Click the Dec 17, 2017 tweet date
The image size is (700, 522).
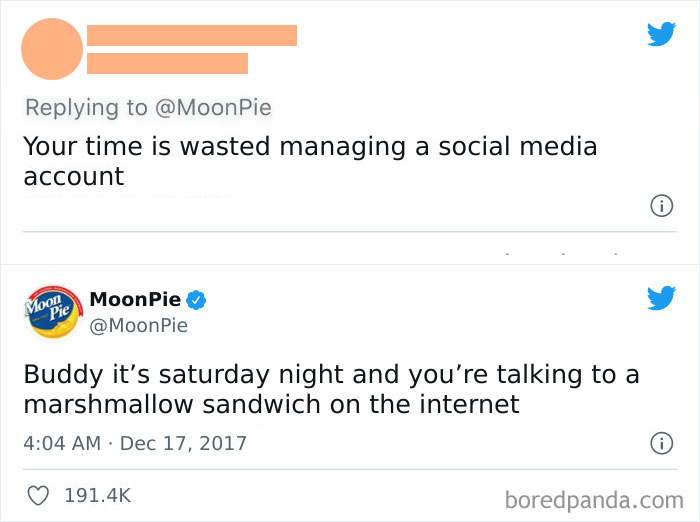tap(184, 442)
